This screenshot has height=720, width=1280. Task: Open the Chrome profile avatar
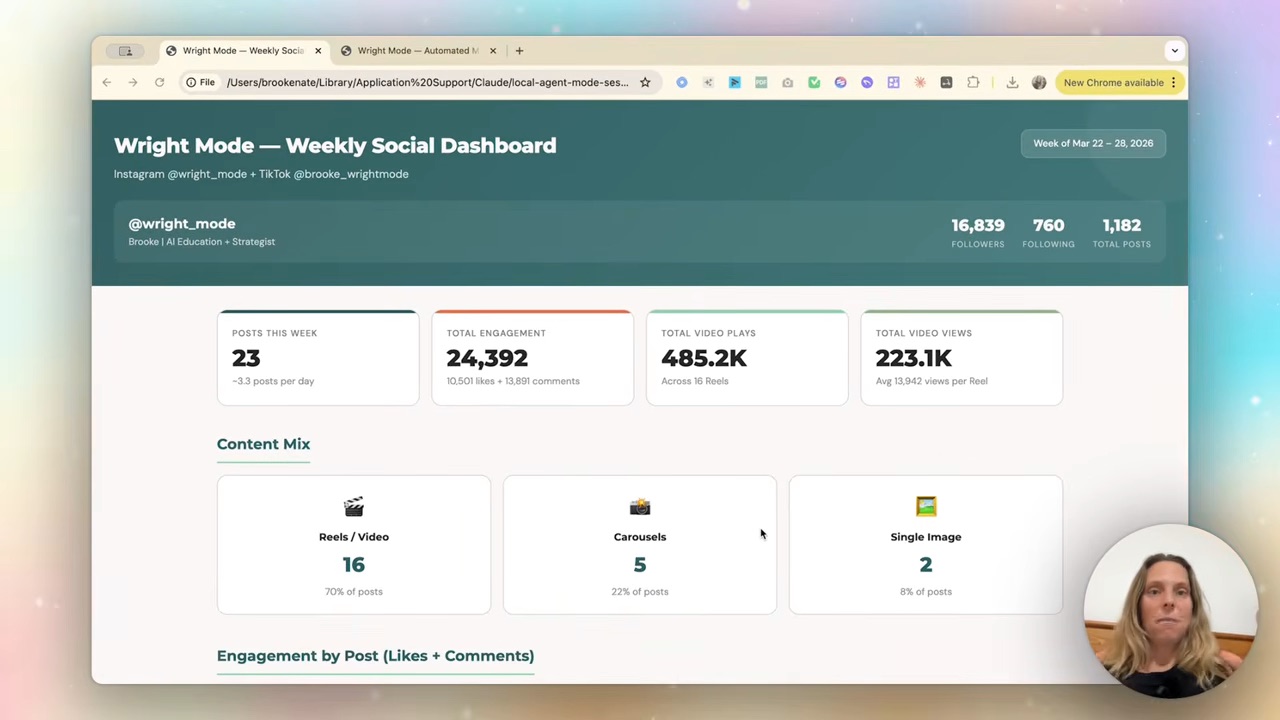point(1039,82)
